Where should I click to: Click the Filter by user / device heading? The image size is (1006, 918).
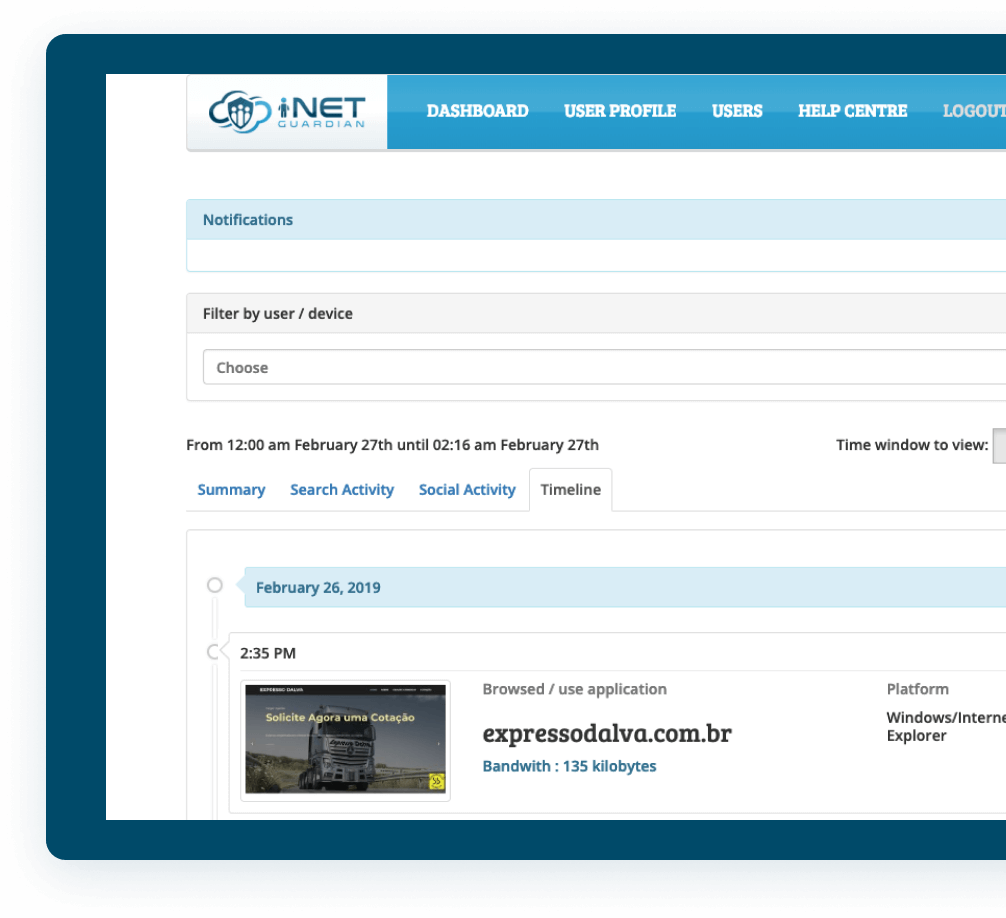278,314
